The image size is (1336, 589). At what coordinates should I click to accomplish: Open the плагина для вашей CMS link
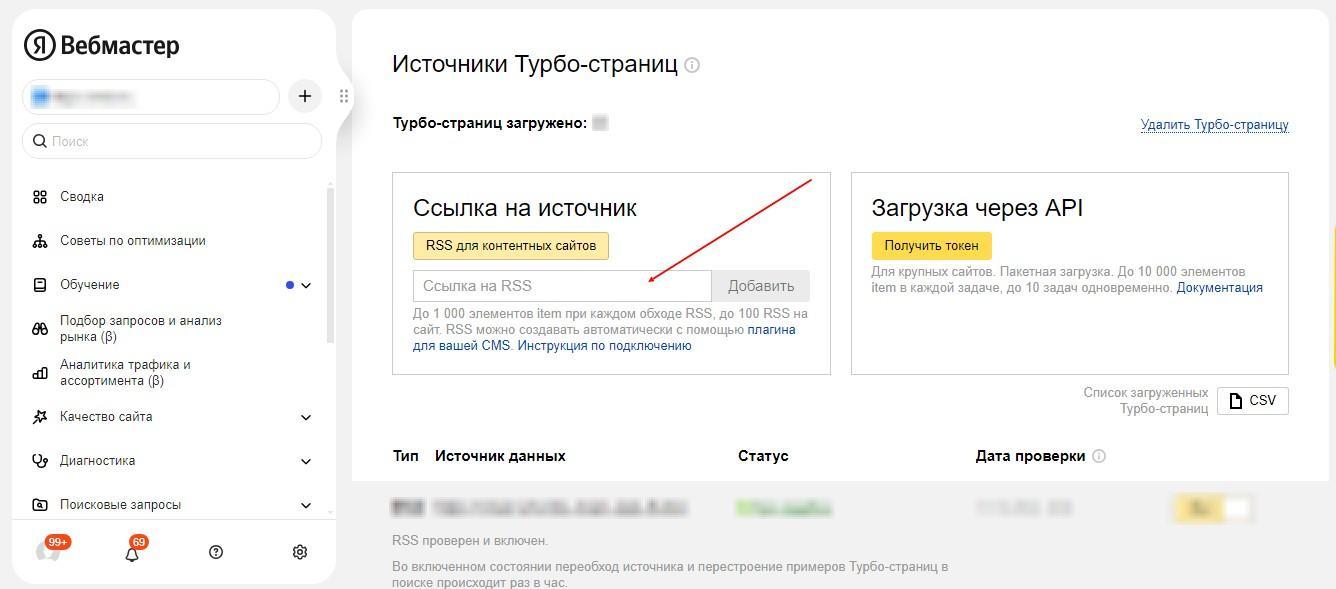[x=604, y=337]
